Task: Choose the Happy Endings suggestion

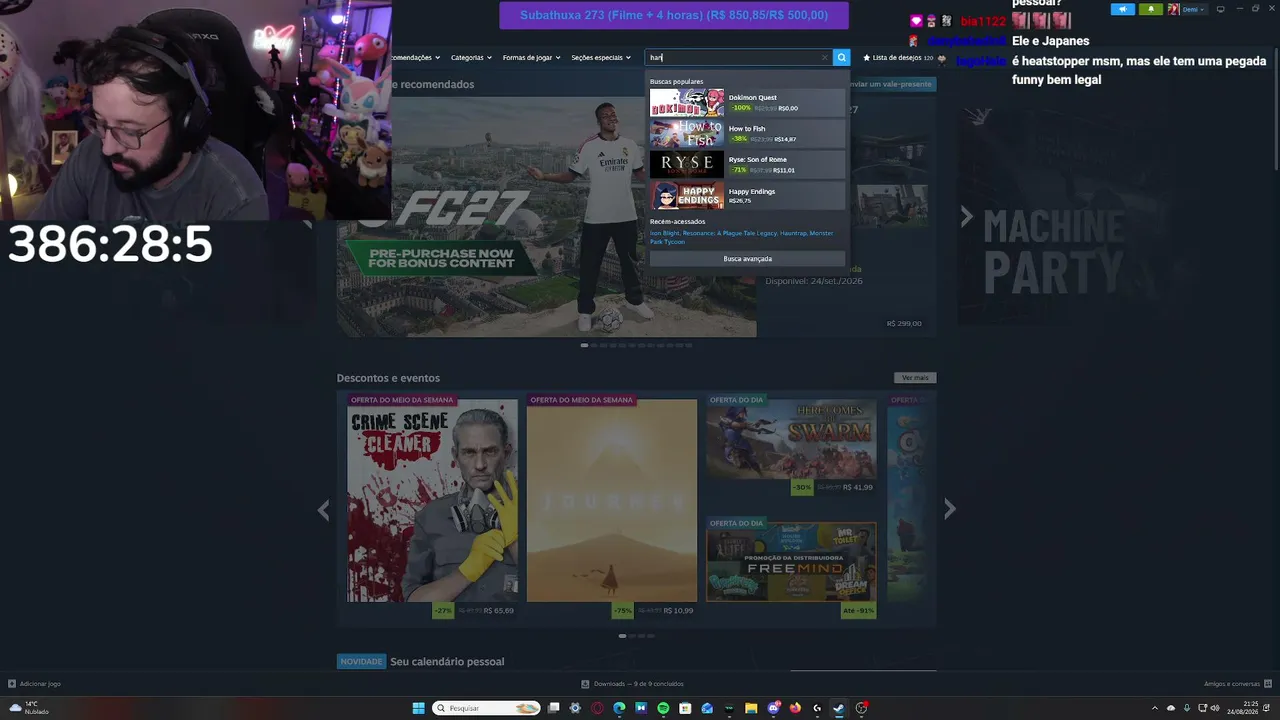Action: coord(747,195)
